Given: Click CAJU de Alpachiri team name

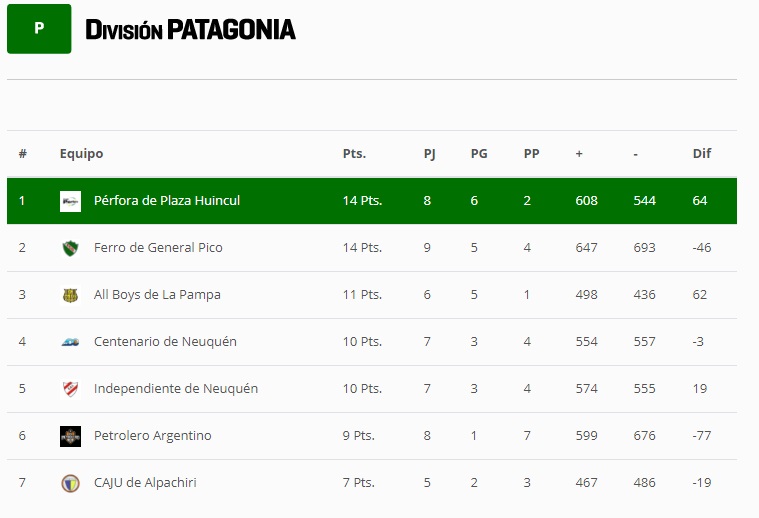Looking at the screenshot, I should tap(145, 483).
